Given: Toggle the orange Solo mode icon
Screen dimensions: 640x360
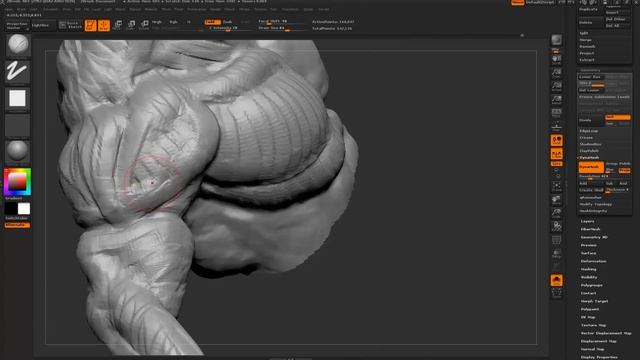Looking at the screenshot, I should point(557,280).
